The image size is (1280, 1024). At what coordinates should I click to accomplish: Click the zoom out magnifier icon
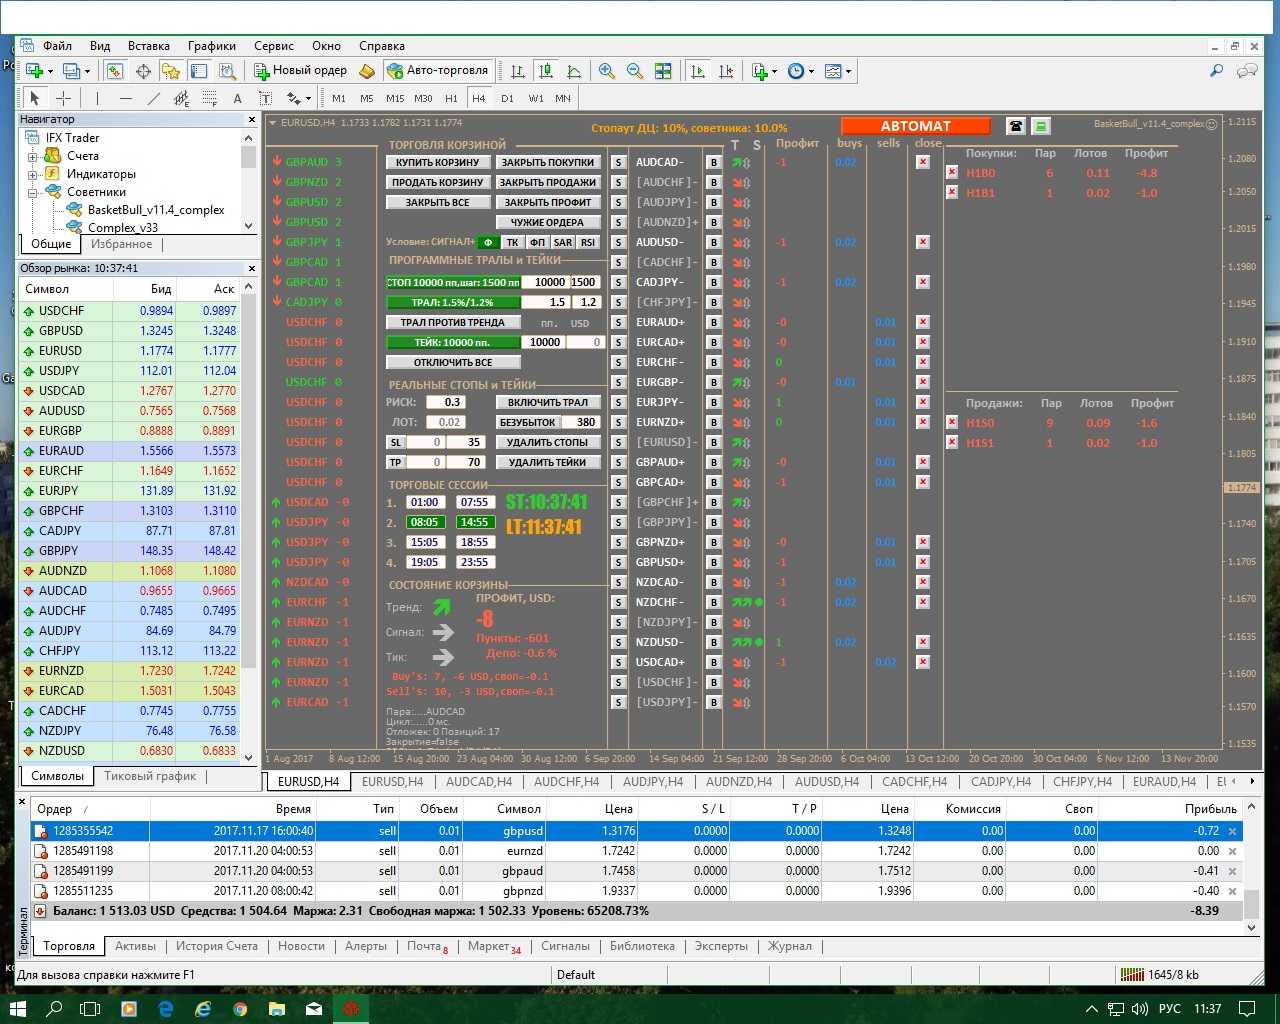tap(634, 71)
